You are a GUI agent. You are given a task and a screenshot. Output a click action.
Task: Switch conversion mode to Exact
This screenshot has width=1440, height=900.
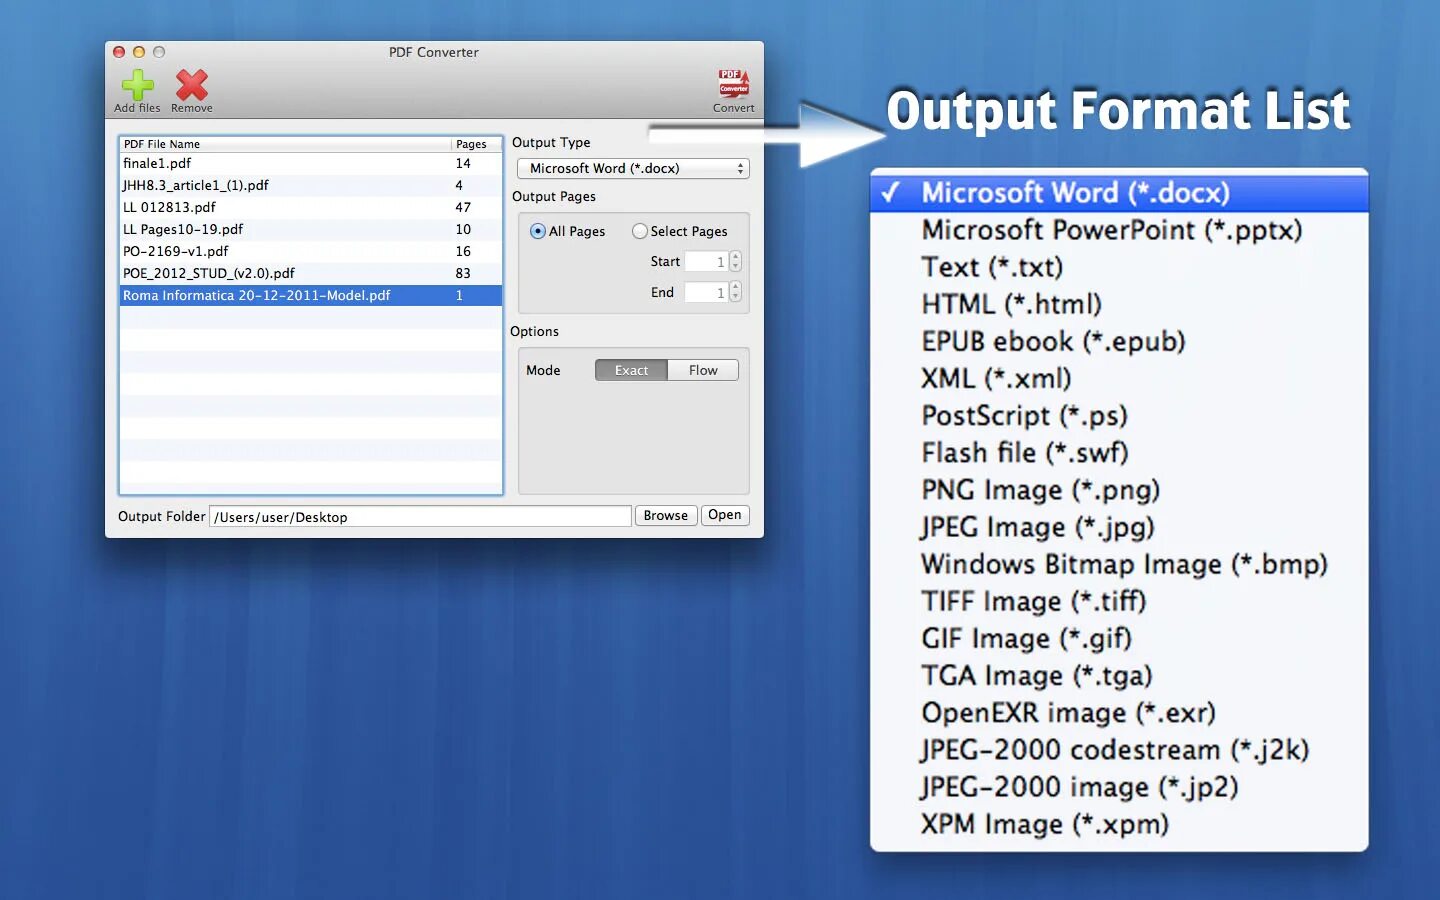pos(631,370)
